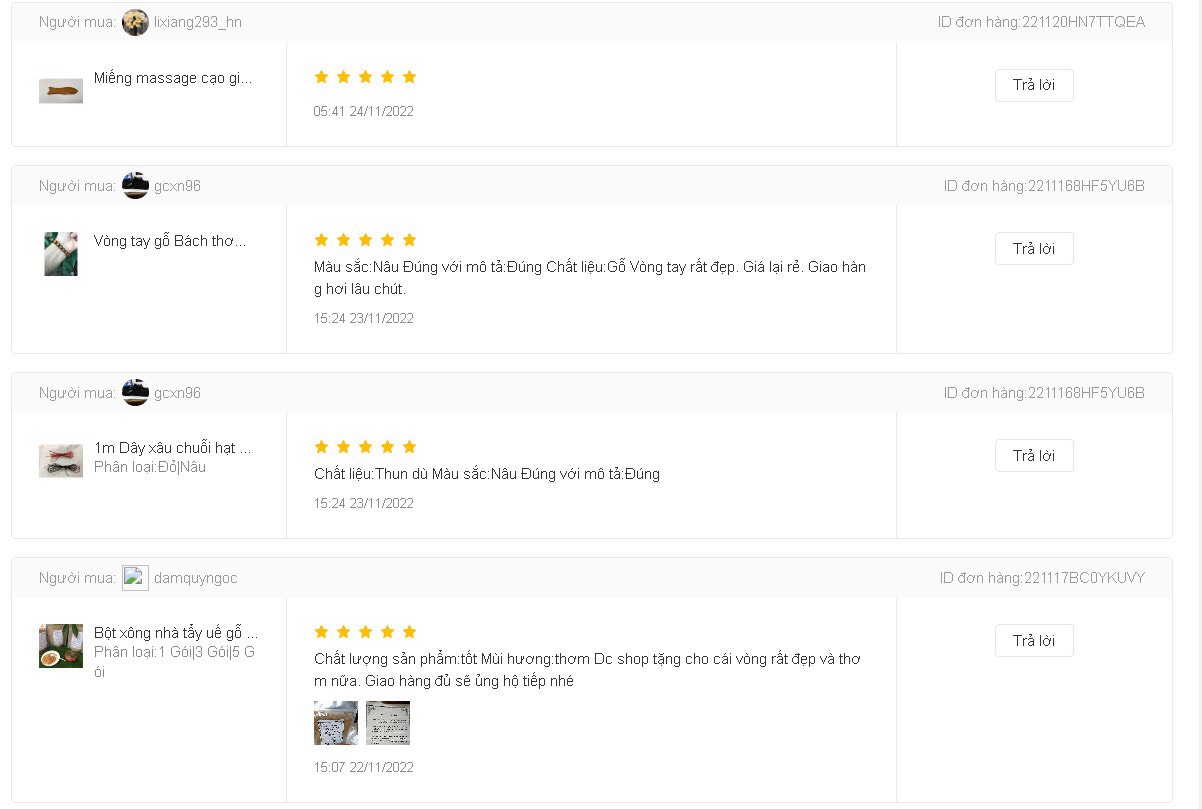
Task: Open massage scraper product thumbnail
Action: click(61, 91)
